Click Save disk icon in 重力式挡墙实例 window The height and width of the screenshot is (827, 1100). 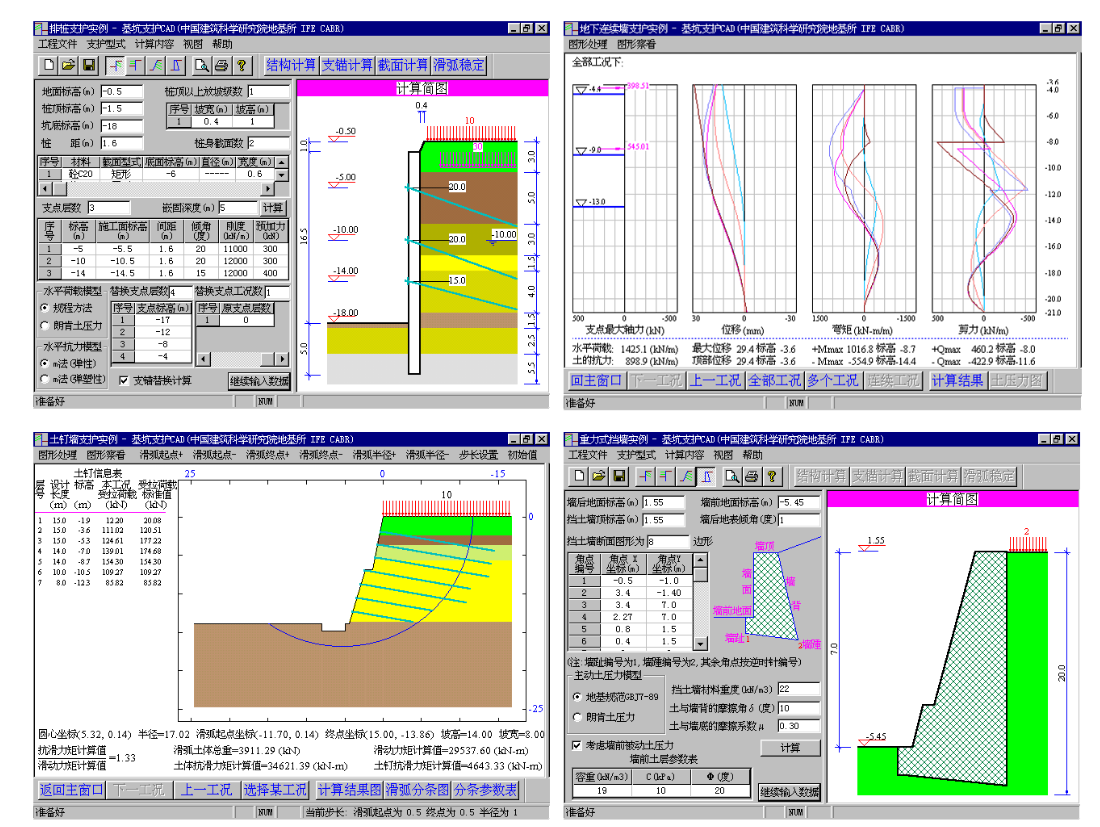[x=619, y=476]
